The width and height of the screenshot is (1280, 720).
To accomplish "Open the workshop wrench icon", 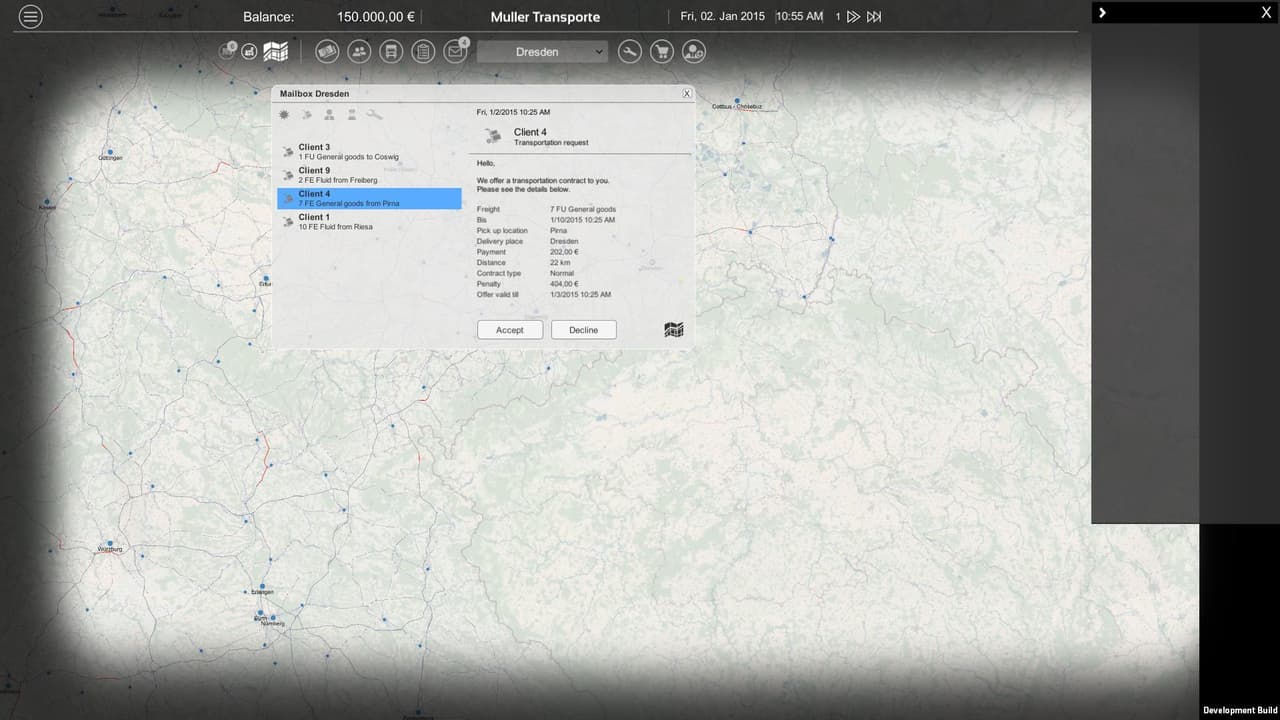I will click(629, 51).
